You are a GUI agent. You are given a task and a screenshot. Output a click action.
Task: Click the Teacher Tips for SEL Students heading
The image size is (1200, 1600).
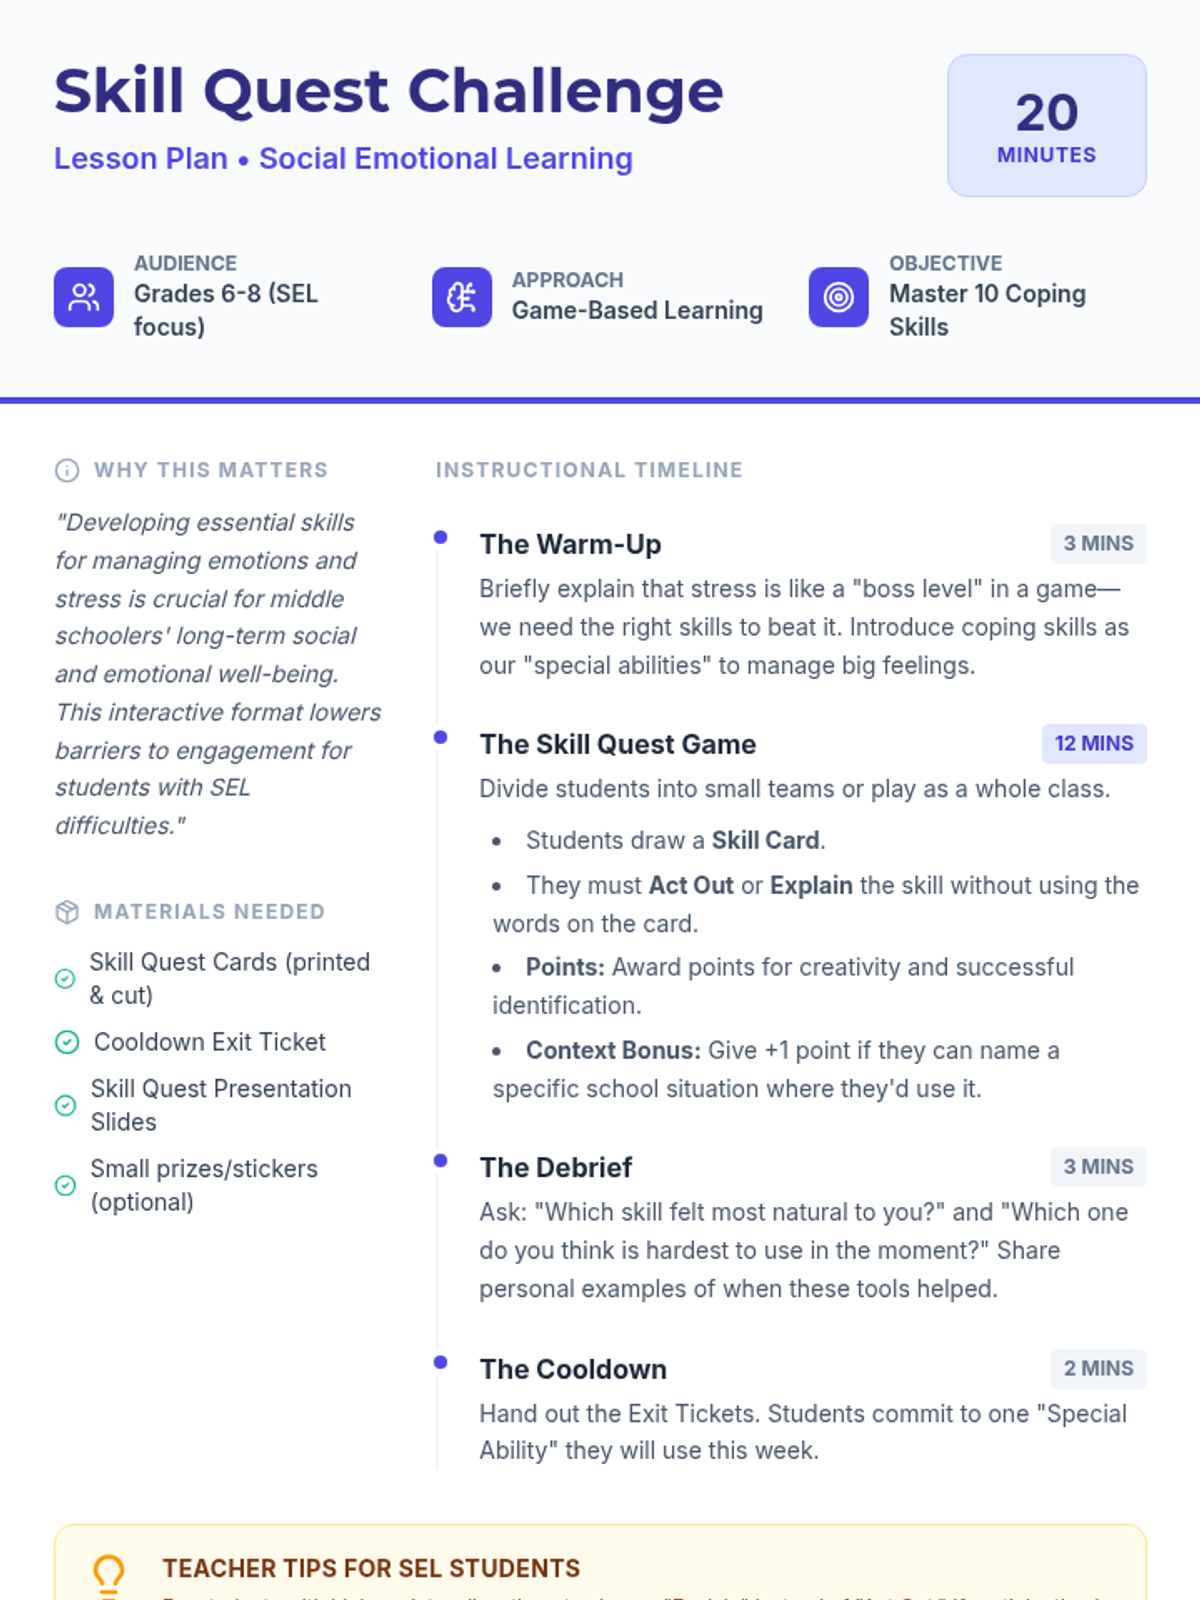tap(371, 1568)
